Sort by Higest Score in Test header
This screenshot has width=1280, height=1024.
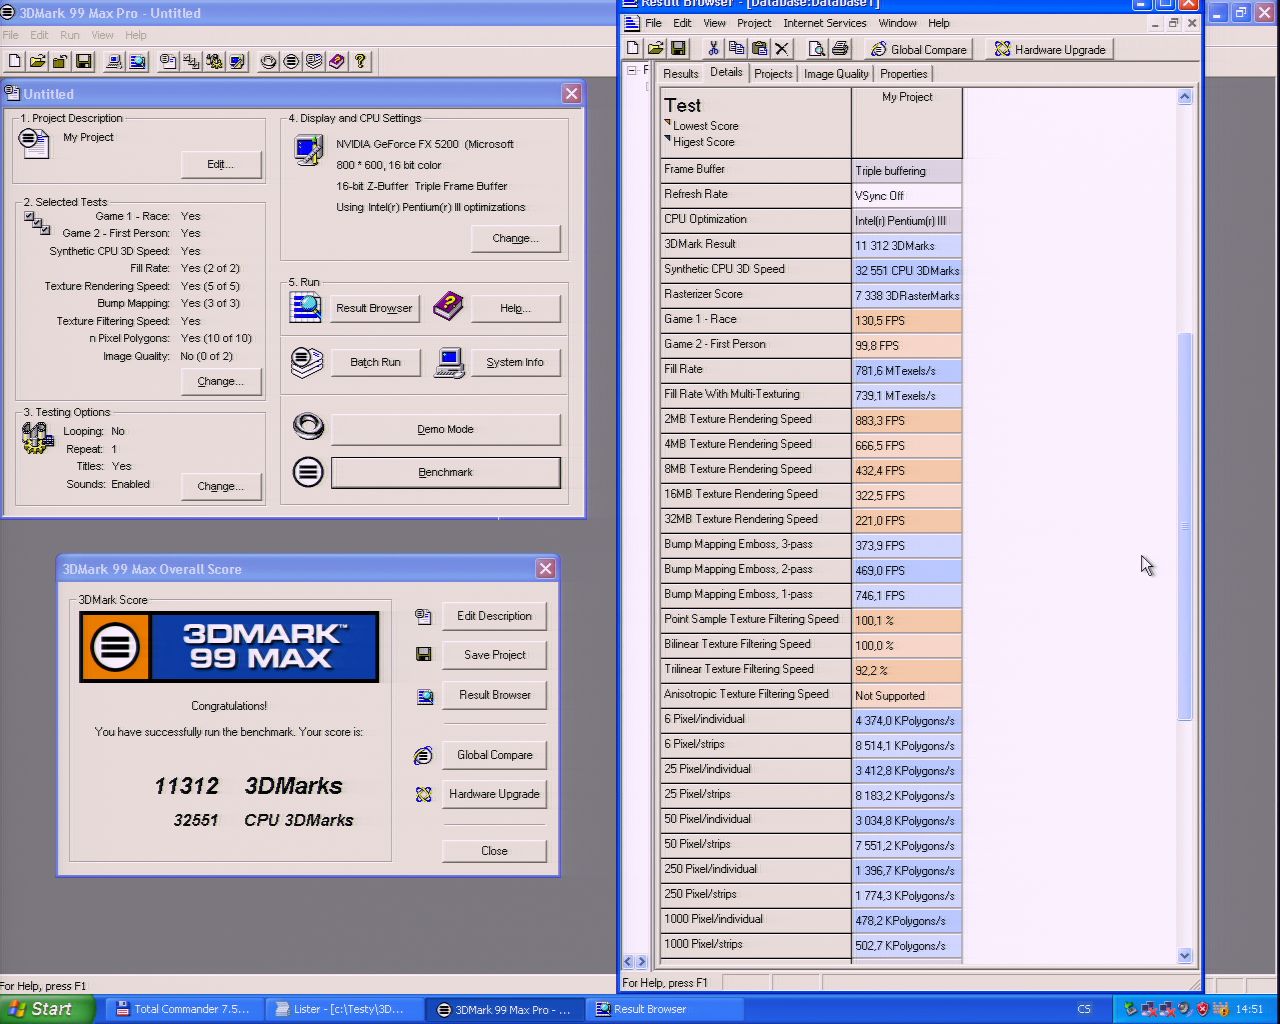703,142
